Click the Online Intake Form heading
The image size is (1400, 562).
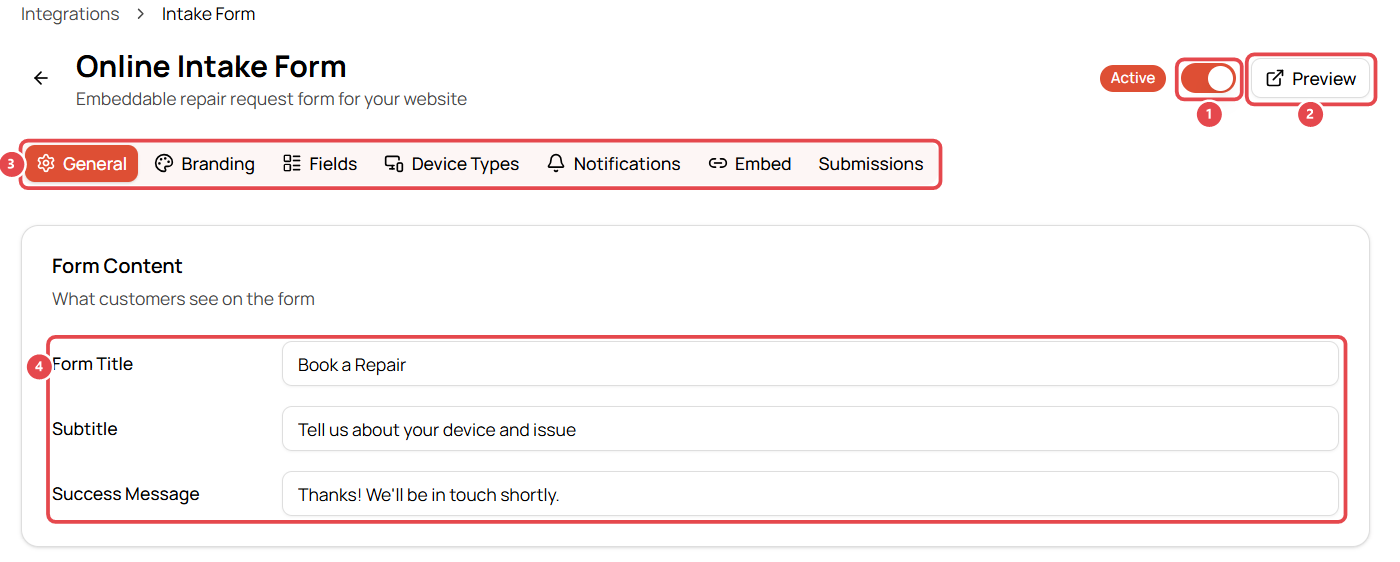[x=211, y=67]
